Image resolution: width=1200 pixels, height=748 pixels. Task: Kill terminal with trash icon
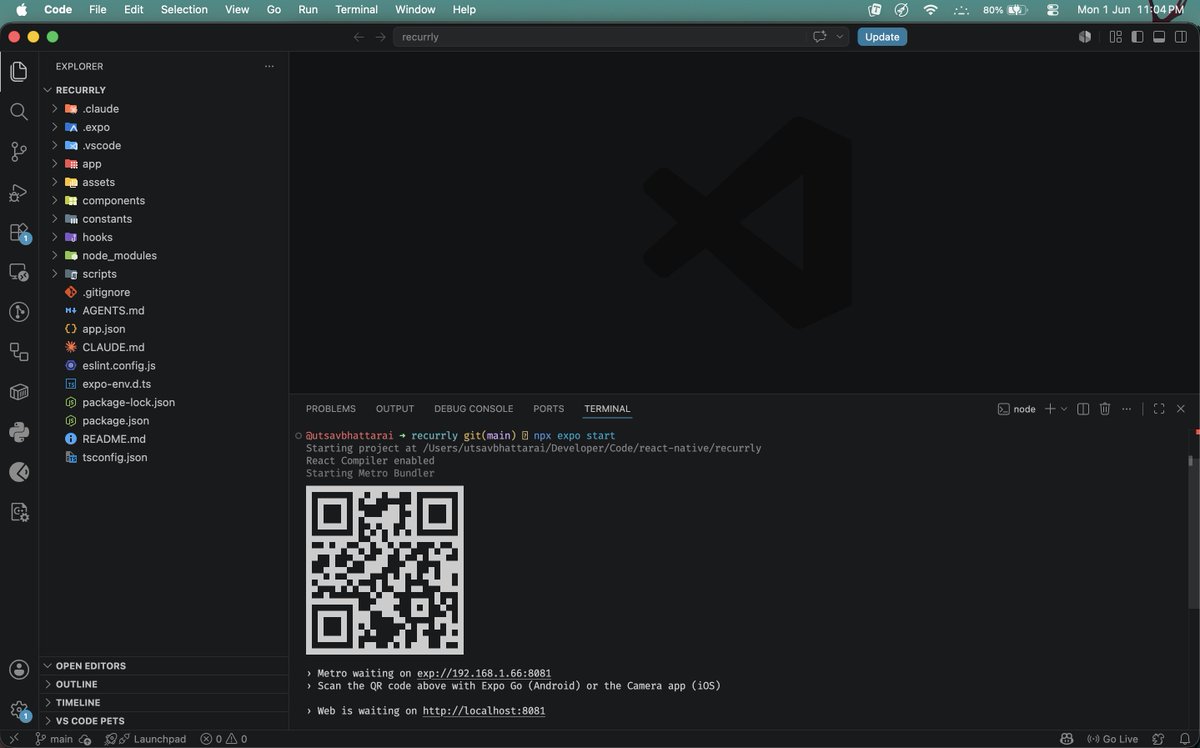[x=1105, y=409]
